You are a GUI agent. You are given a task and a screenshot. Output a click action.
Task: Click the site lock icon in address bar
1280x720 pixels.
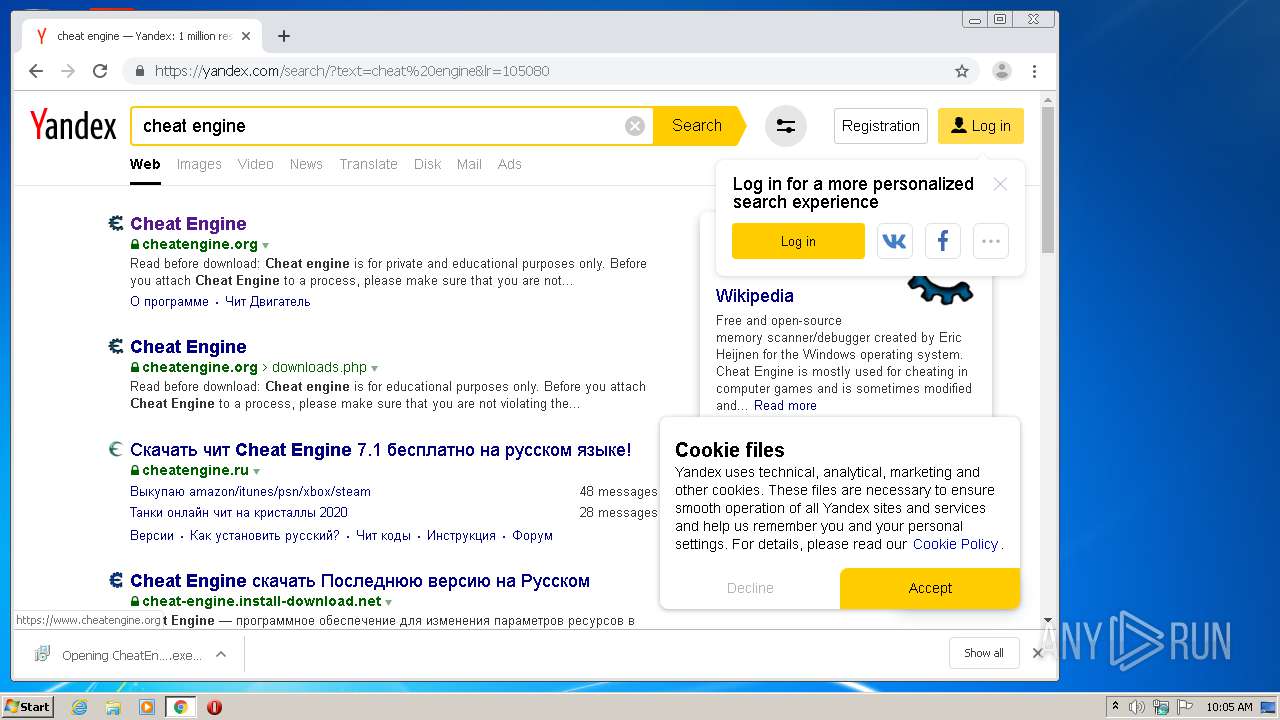(x=140, y=71)
